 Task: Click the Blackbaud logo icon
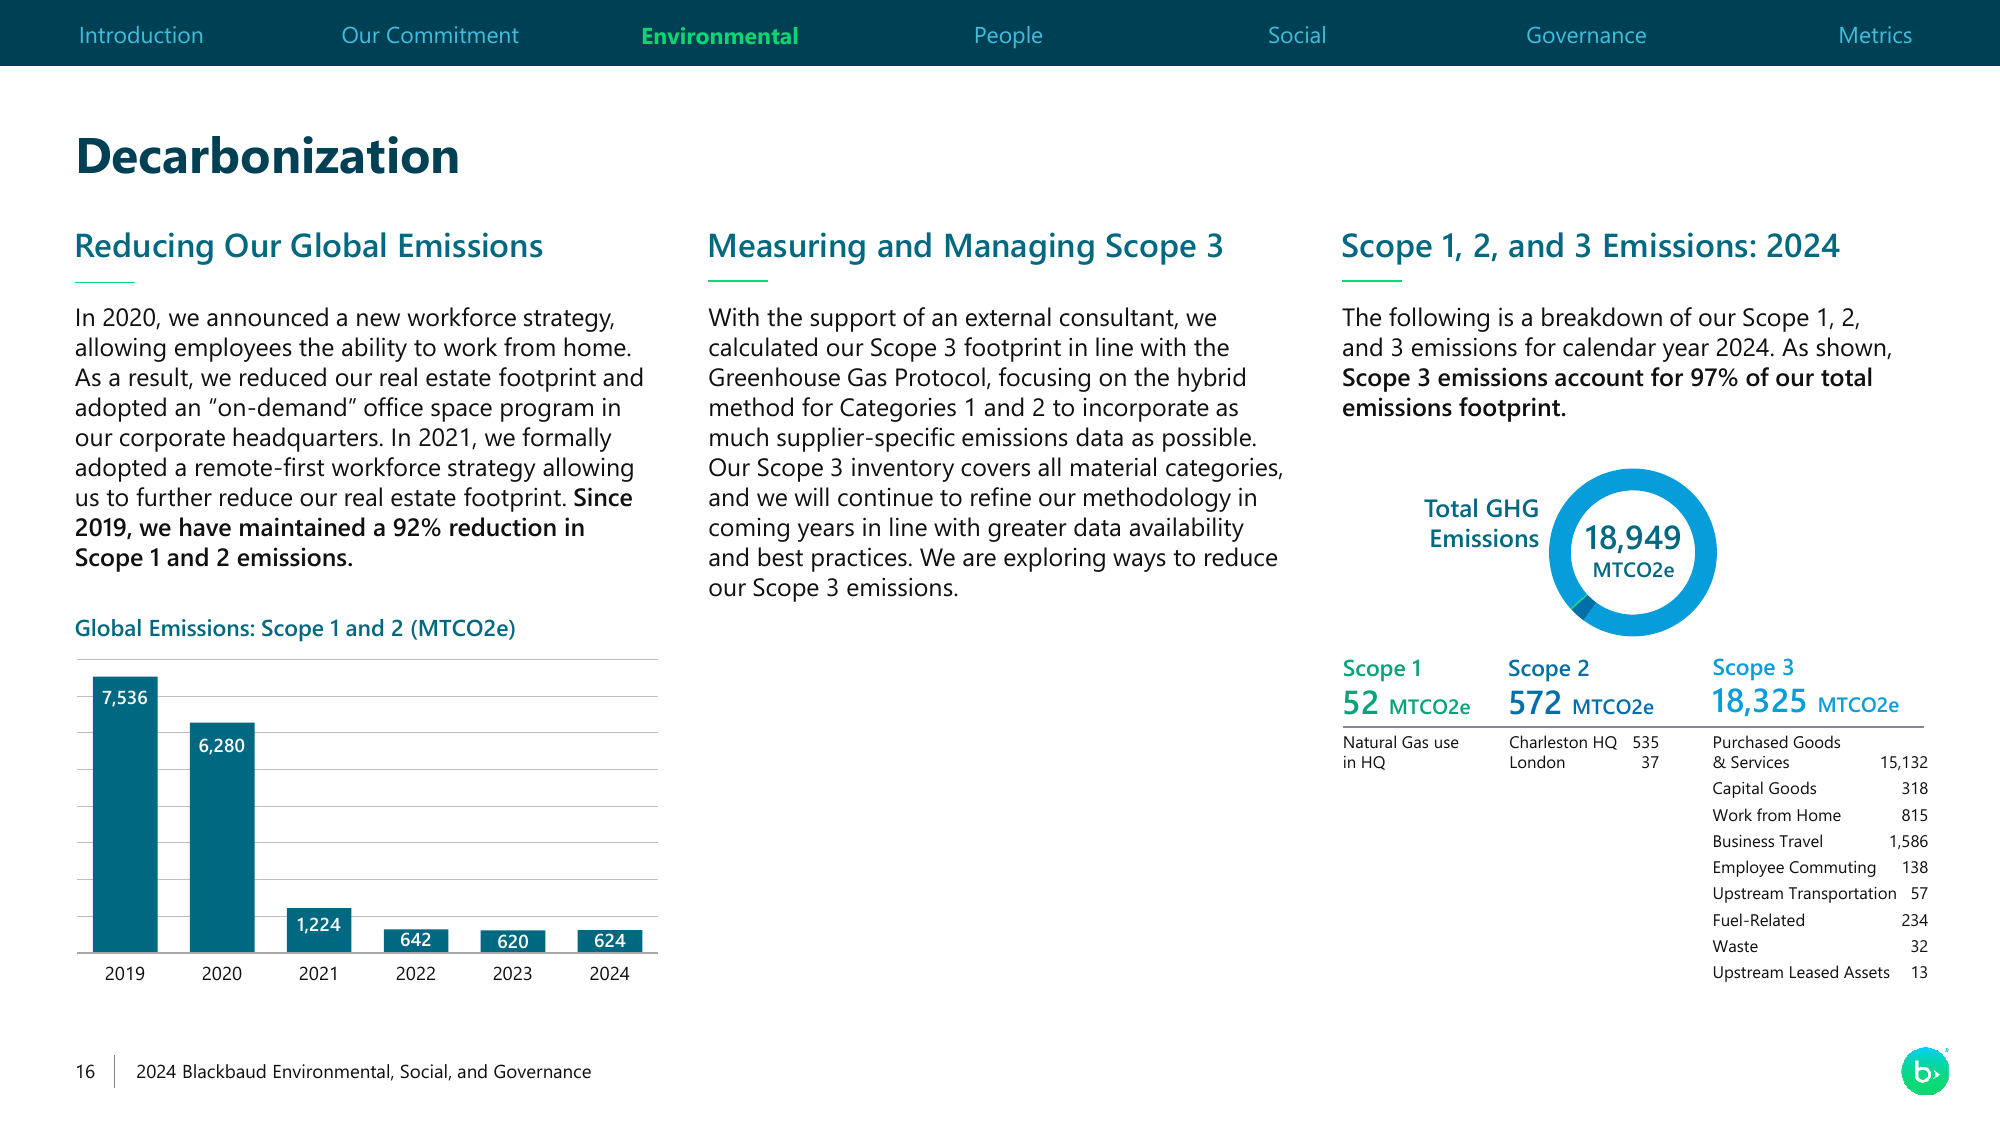[1925, 1071]
